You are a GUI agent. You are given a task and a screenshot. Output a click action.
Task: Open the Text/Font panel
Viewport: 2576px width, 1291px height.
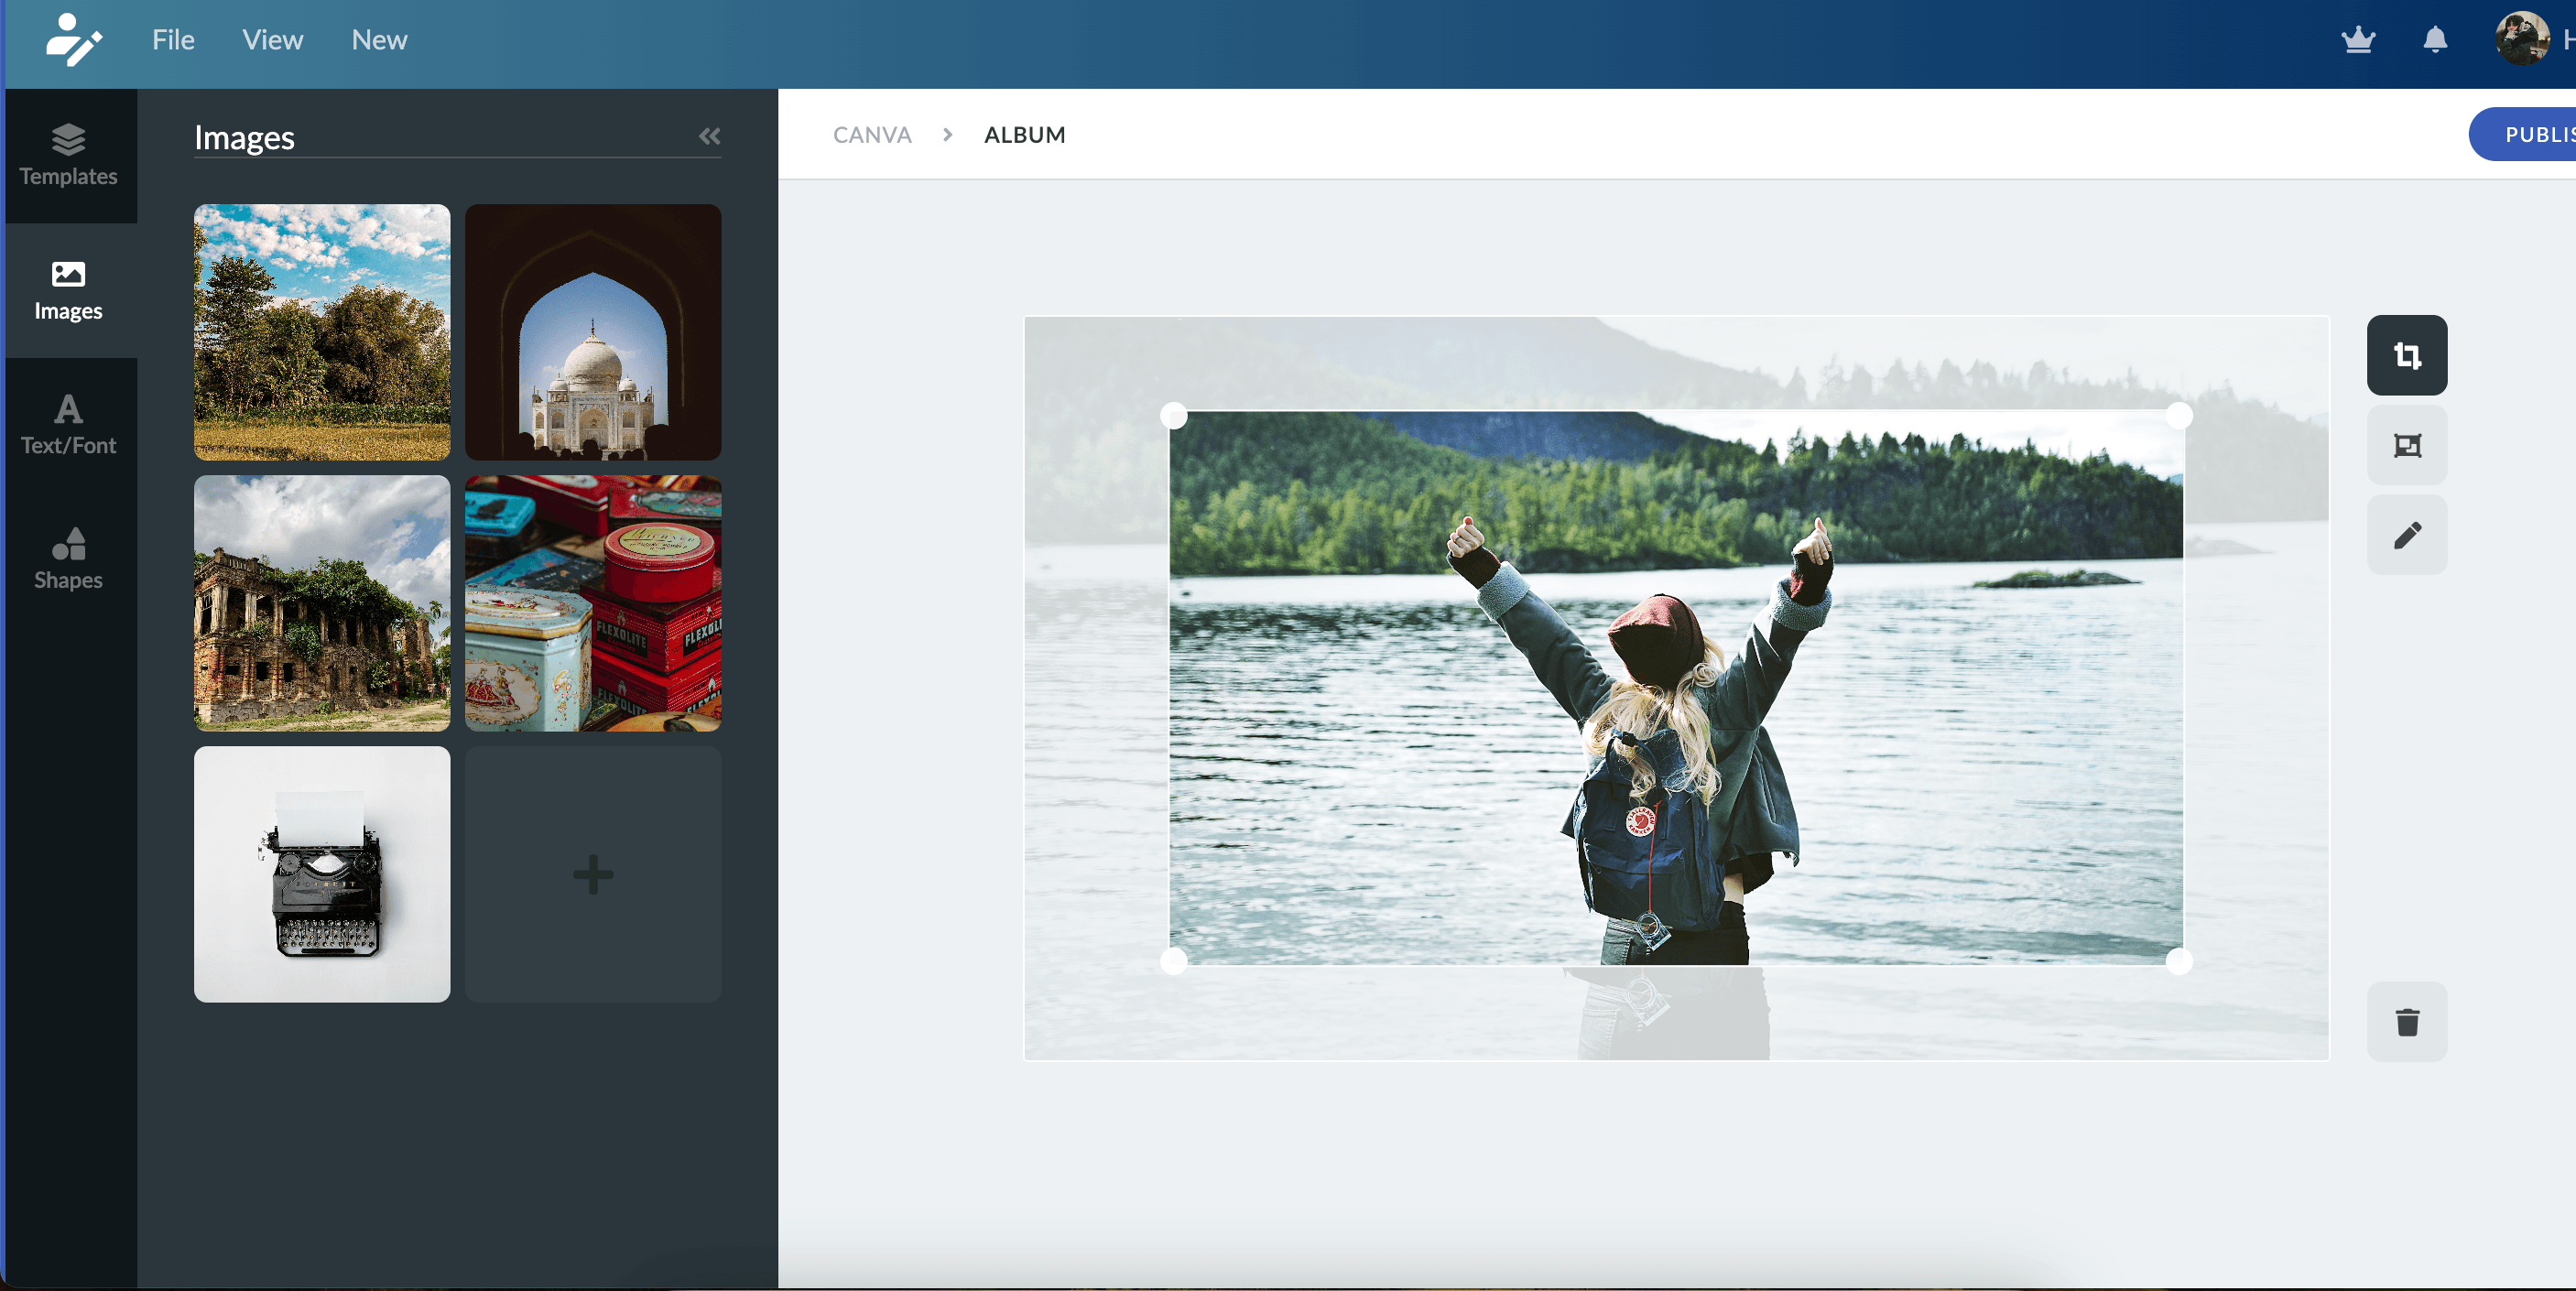pos(68,423)
